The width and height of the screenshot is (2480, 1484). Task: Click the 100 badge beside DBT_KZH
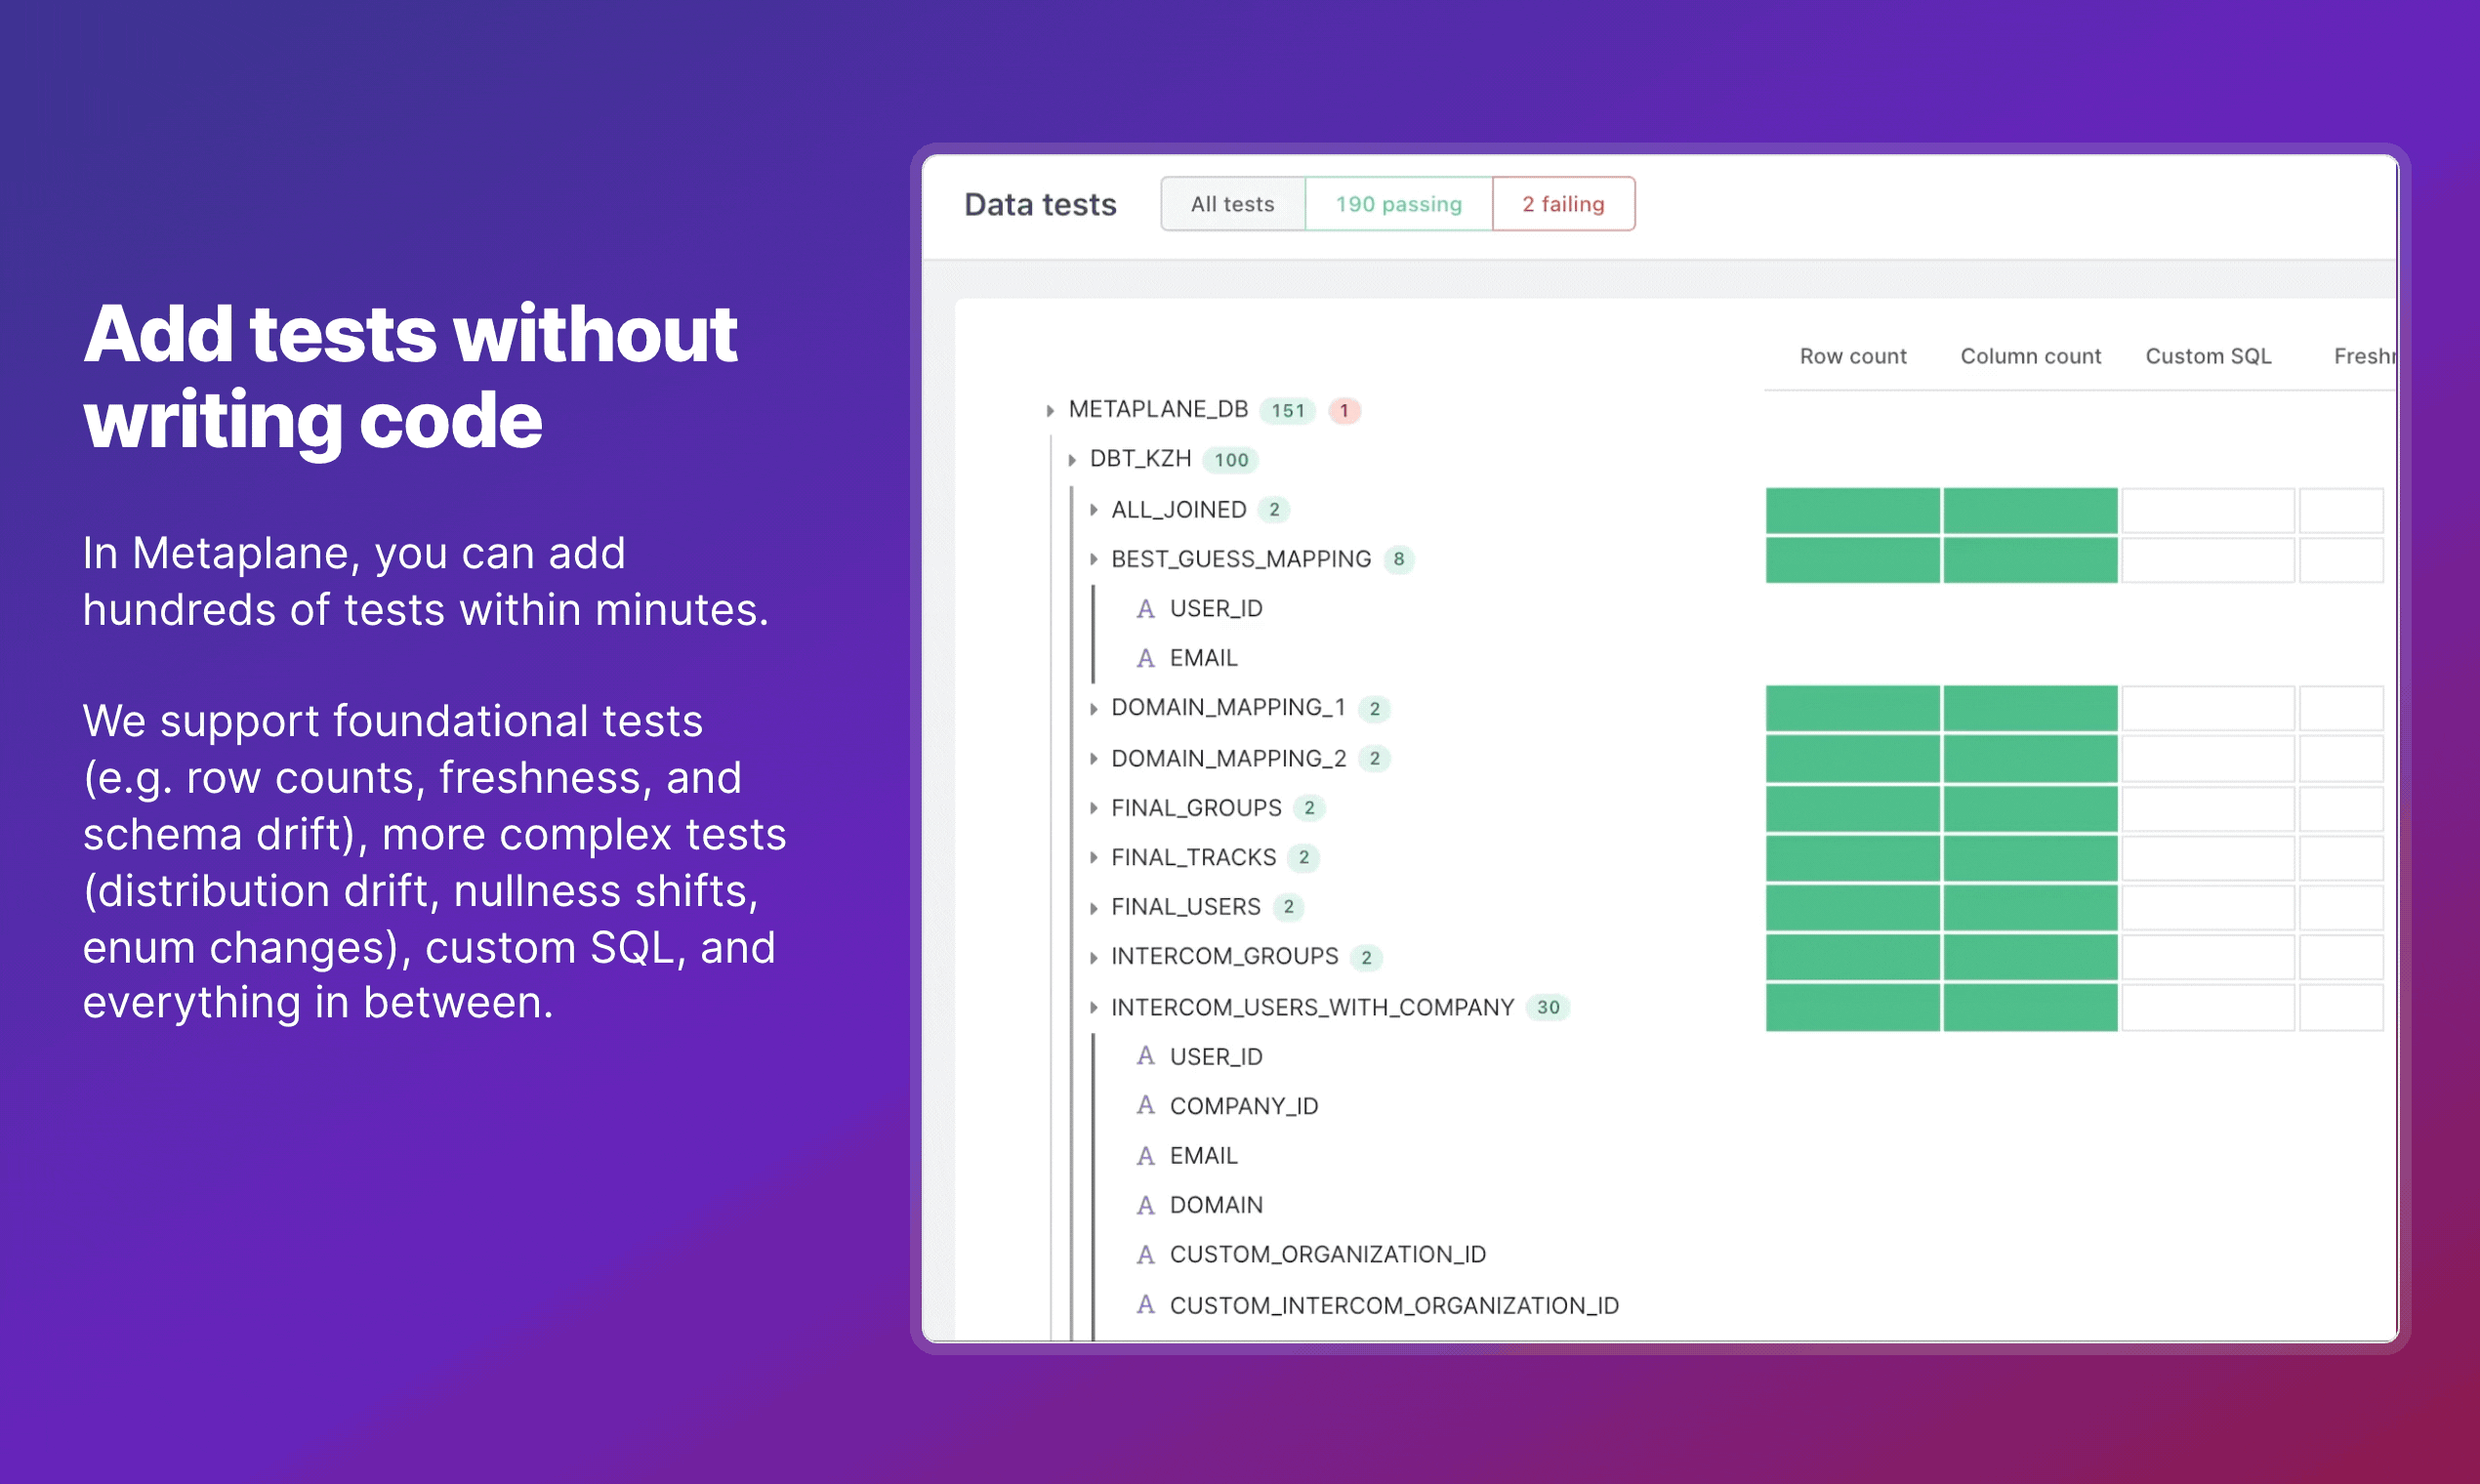coord(1231,460)
